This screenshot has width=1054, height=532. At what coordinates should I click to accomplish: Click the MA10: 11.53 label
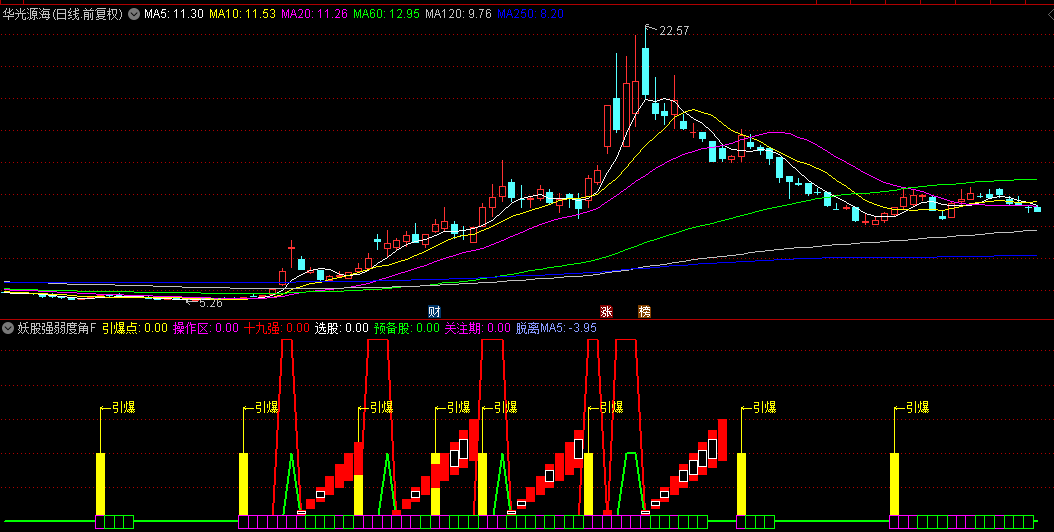[242, 13]
